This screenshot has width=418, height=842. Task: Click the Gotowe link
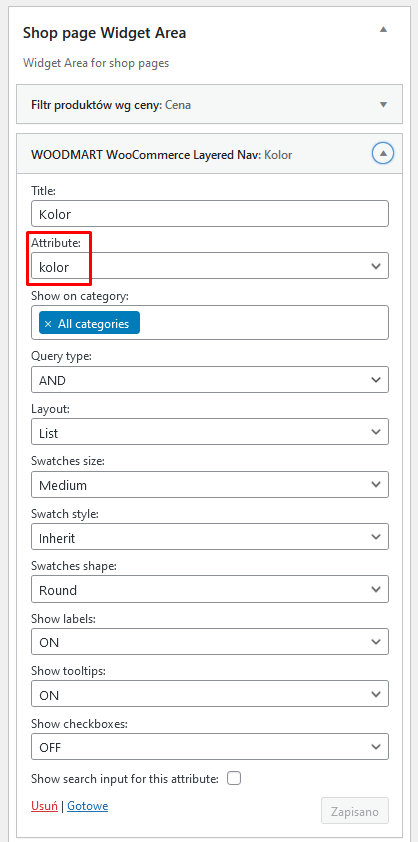(x=88, y=806)
